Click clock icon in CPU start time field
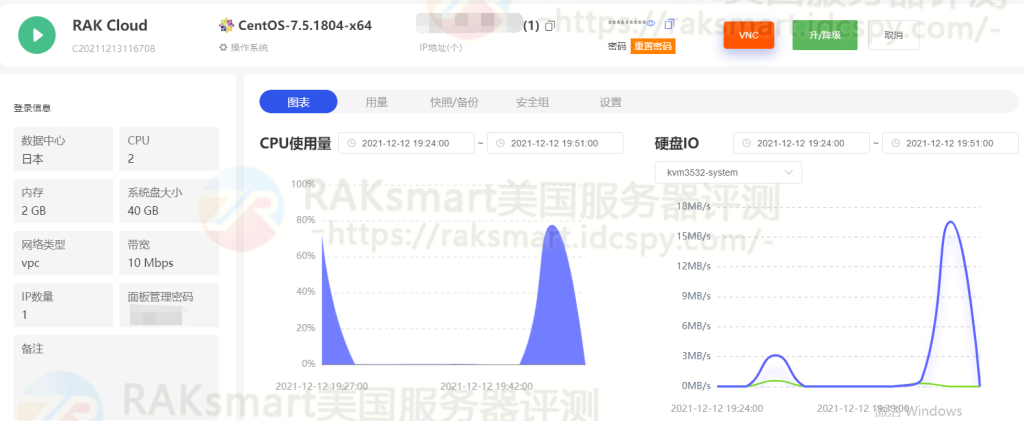 pyautogui.click(x=352, y=144)
